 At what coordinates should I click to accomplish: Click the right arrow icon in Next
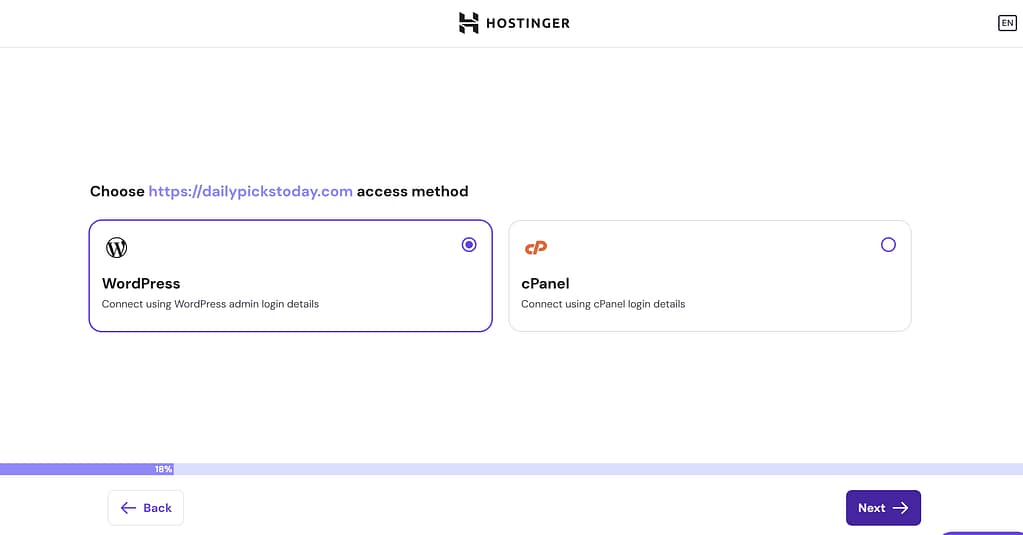pyautogui.click(x=901, y=508)
